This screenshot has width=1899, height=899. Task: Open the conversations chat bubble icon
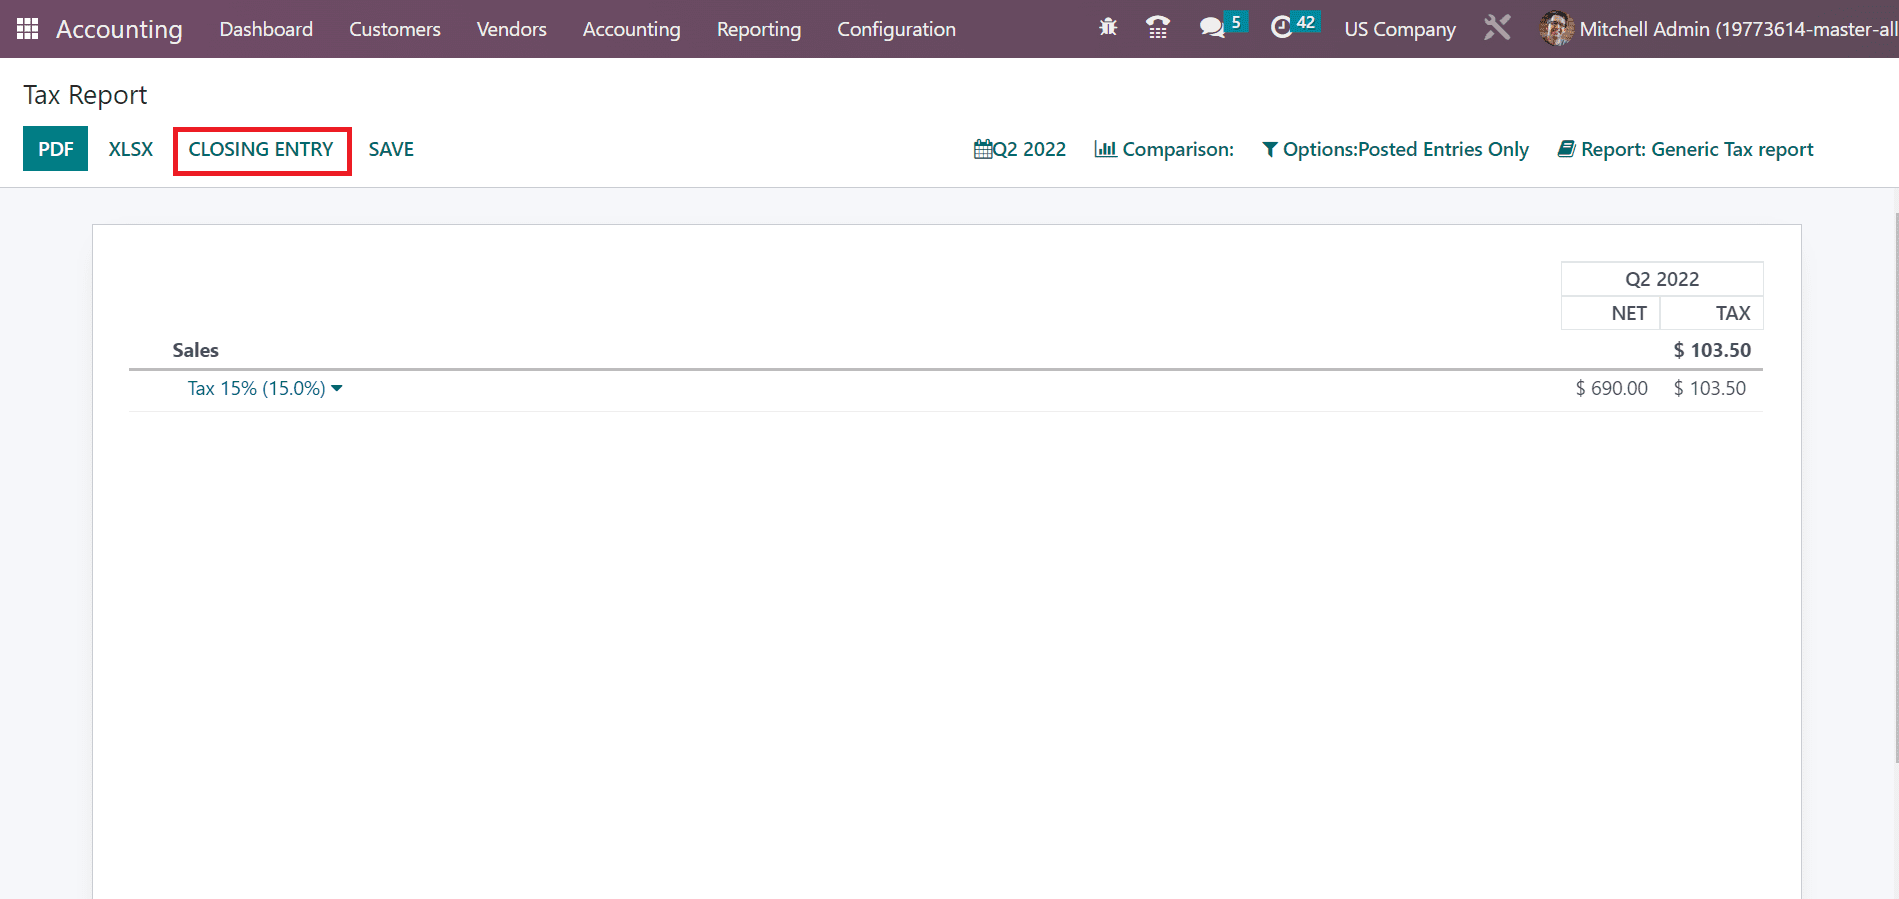pyautogui.click(x=1212, y=28)
